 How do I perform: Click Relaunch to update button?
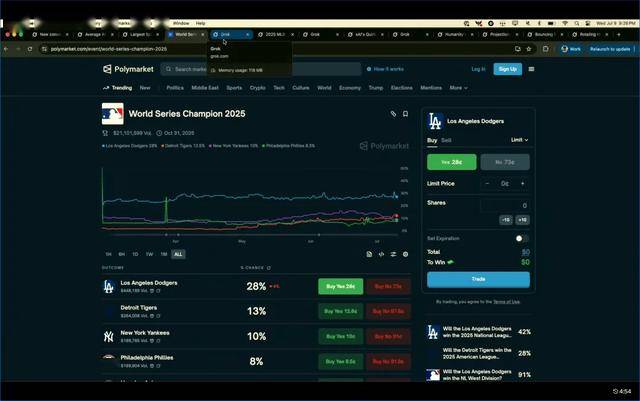pyautogui.click(x=611, y=49)
